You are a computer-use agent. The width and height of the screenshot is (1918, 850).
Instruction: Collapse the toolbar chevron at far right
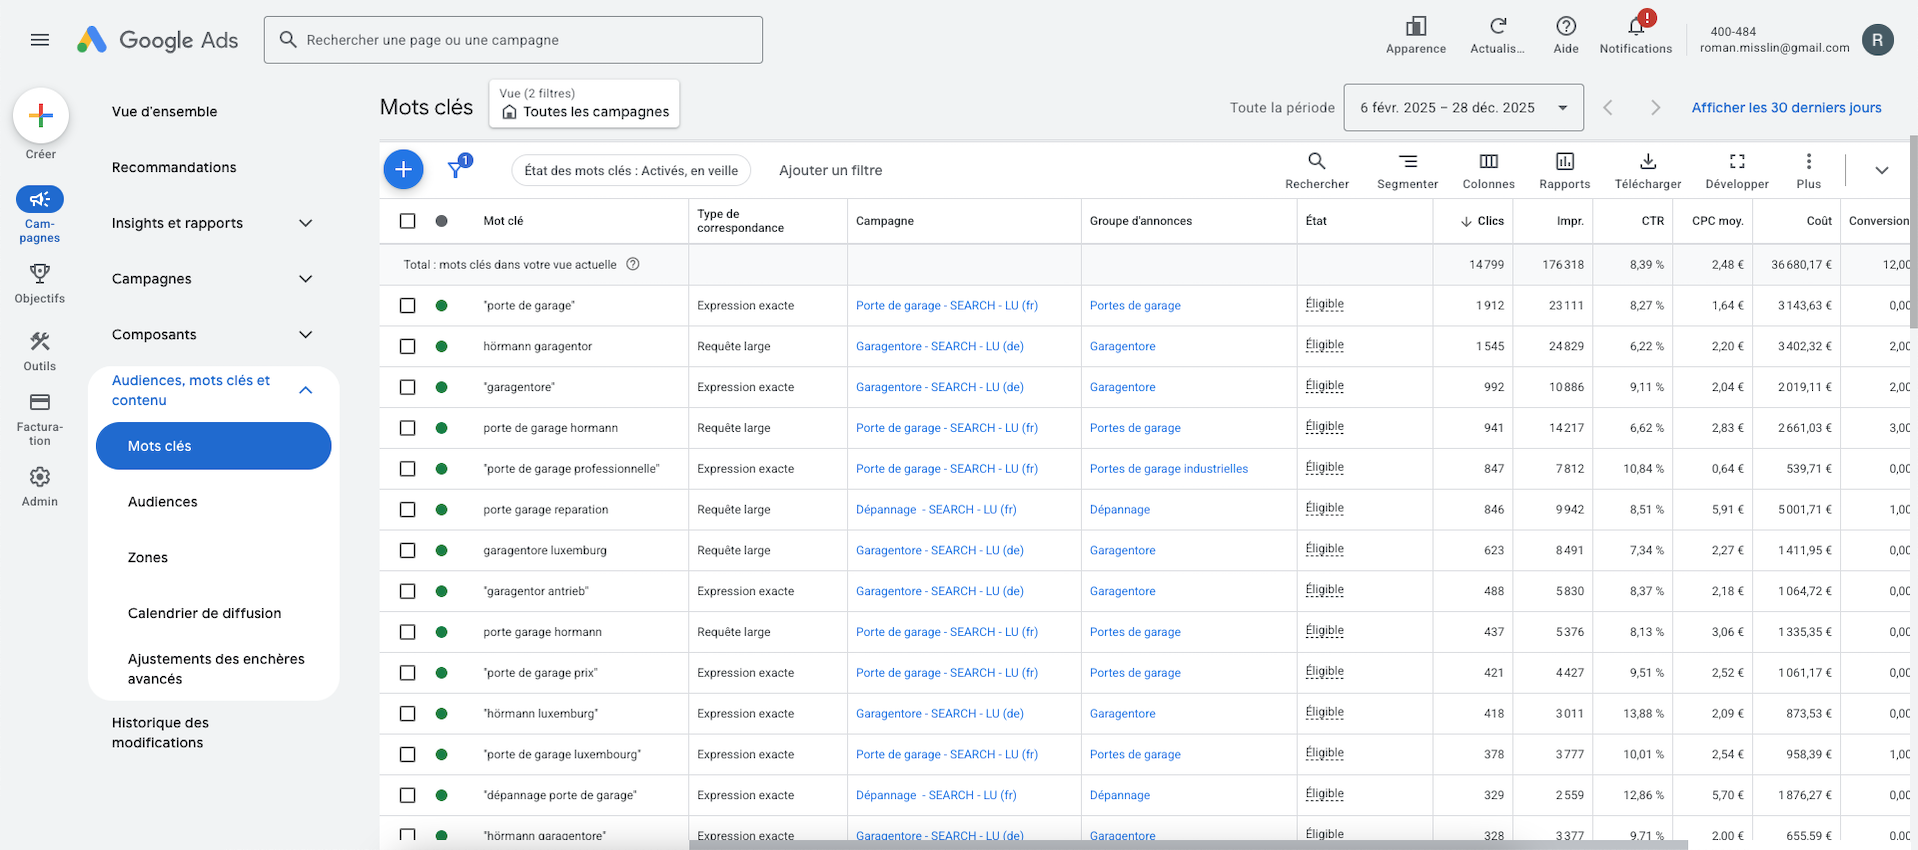point(1881,170)
